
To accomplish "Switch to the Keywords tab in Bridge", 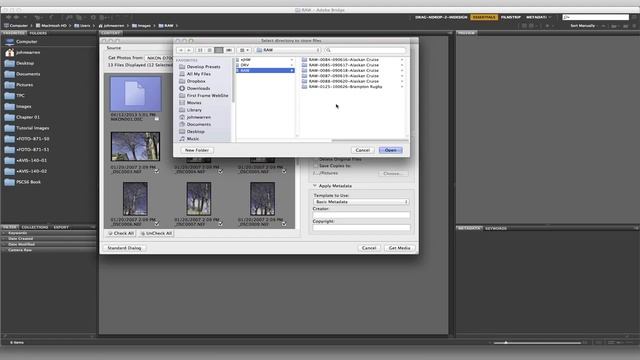I will pos(496,229).
